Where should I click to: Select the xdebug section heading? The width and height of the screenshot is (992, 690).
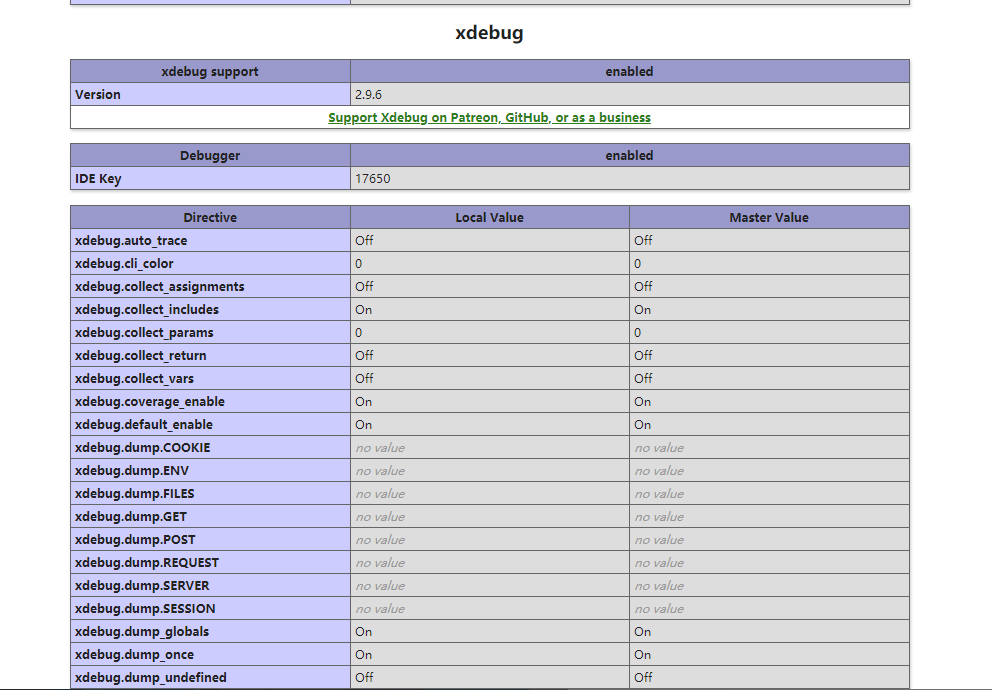[489, 32]
